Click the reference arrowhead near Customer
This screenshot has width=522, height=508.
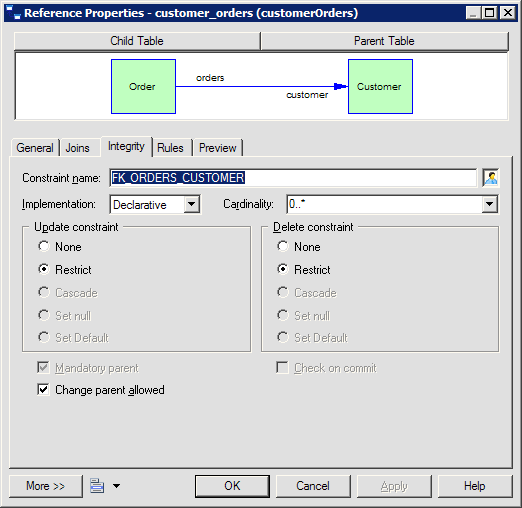(x=340, y=87)
